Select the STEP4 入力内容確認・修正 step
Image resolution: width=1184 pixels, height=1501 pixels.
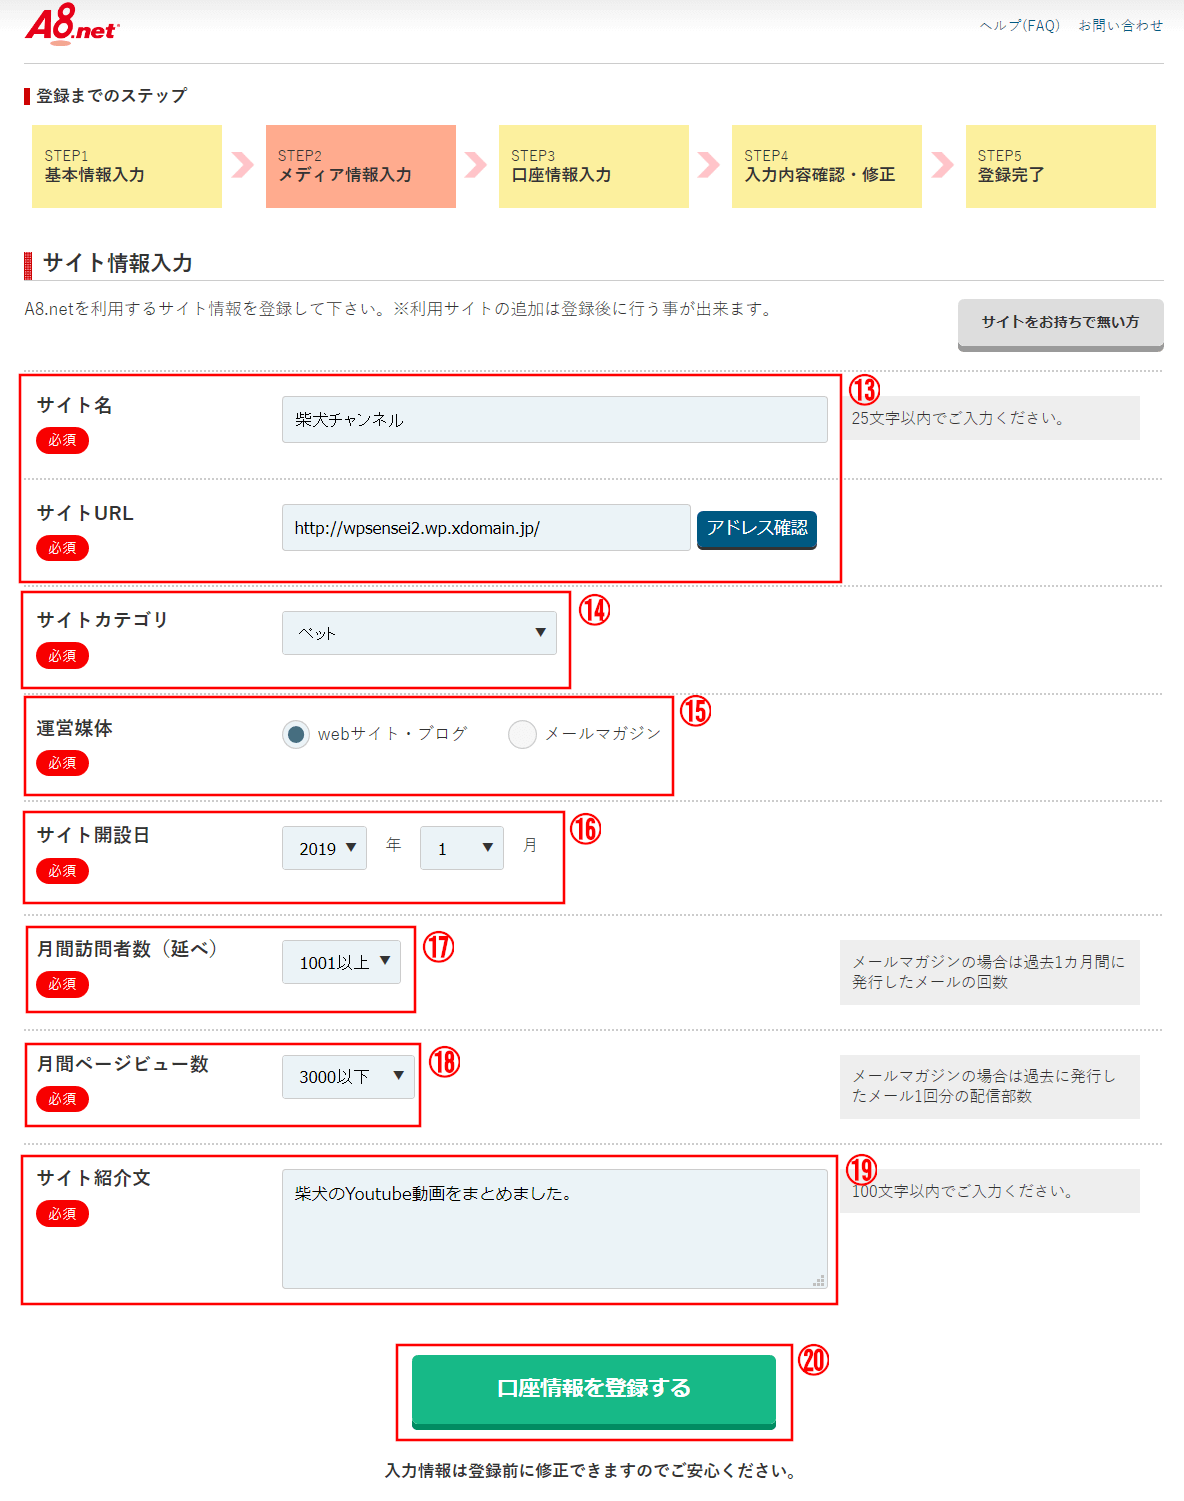[827, 166]
